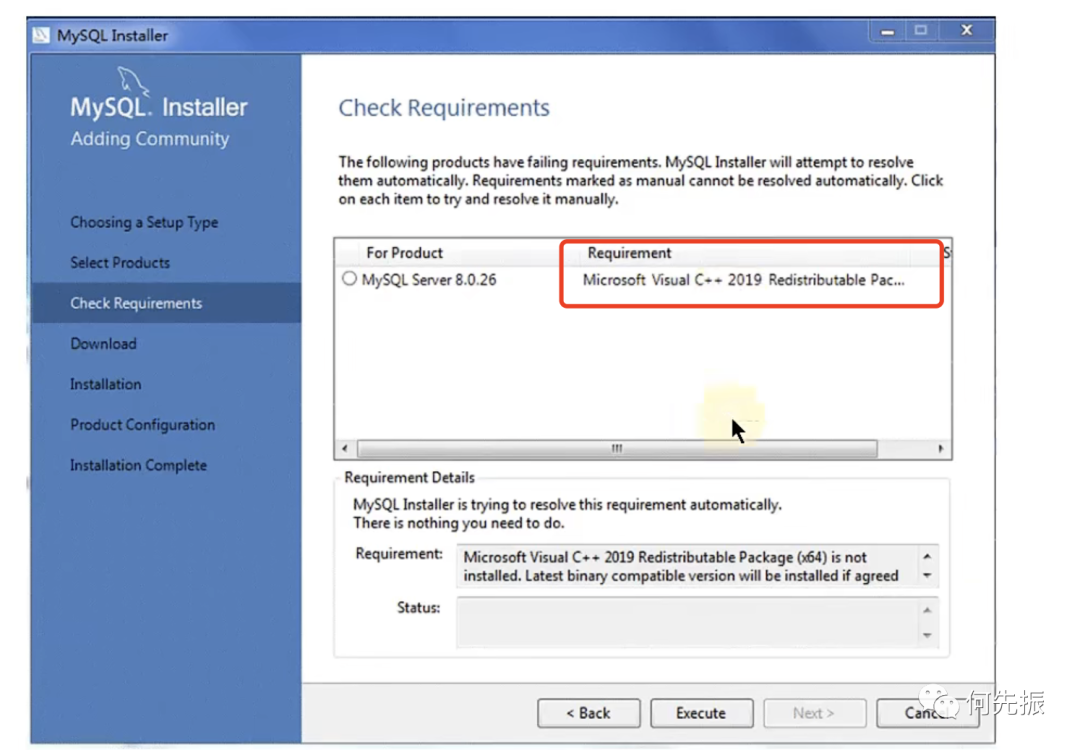Open the Download step in sidebar
The height and width of the screenshot is (750, 1080).
pyautogui.click(x=103, y=344)
